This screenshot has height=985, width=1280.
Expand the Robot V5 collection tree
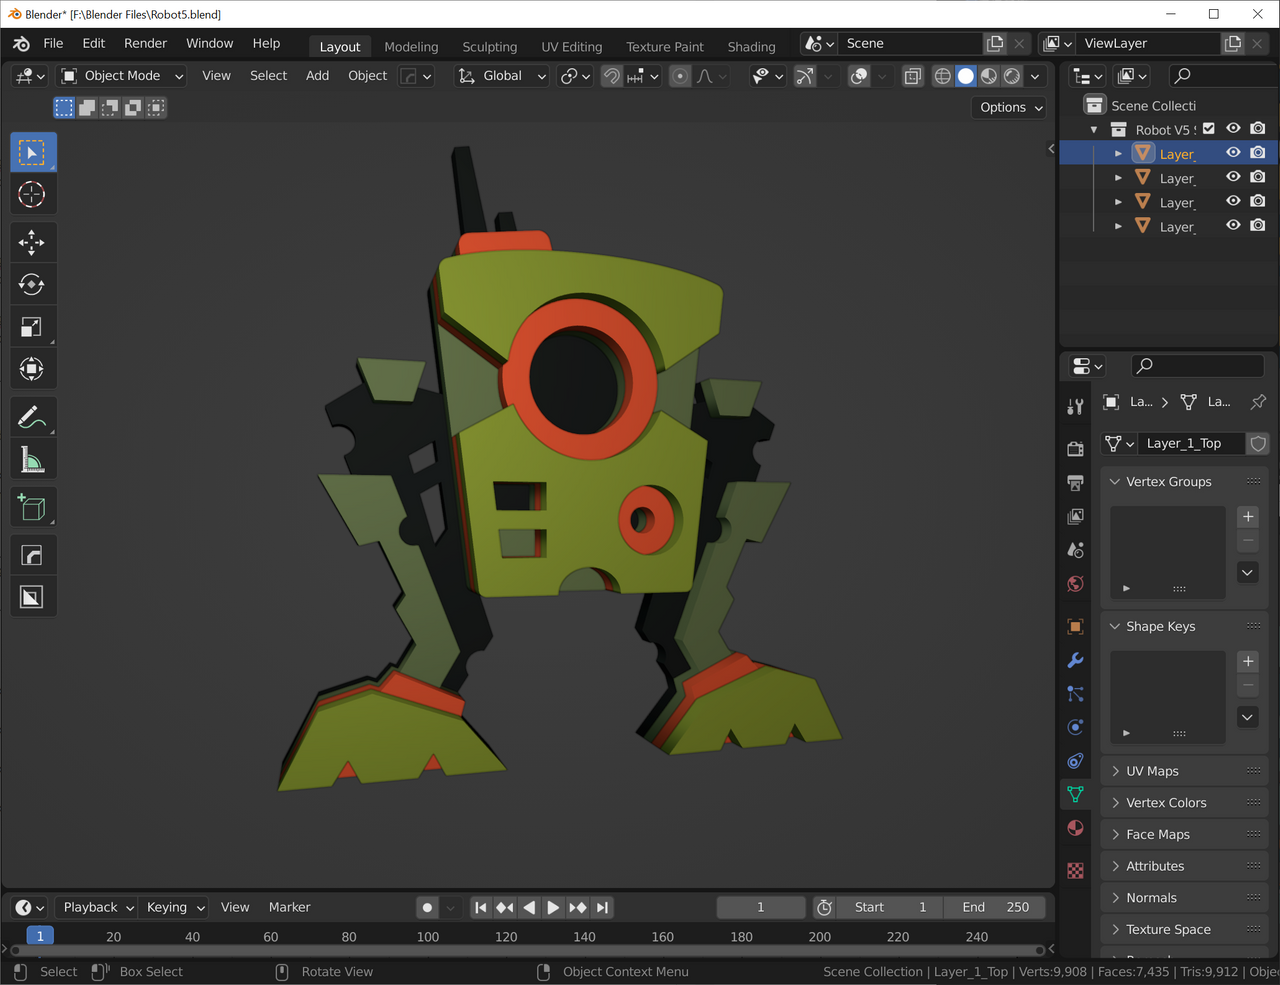[x=1094, y=130]
